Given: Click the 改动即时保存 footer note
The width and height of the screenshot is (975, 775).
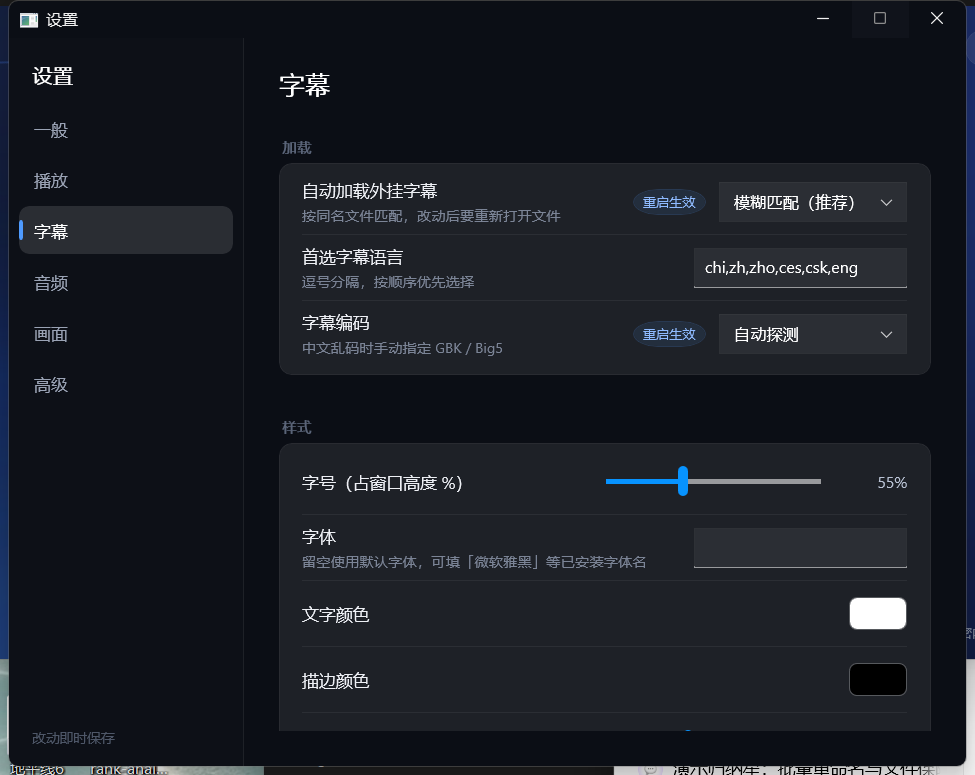Looking at the screenshot, I should (73, 738).
